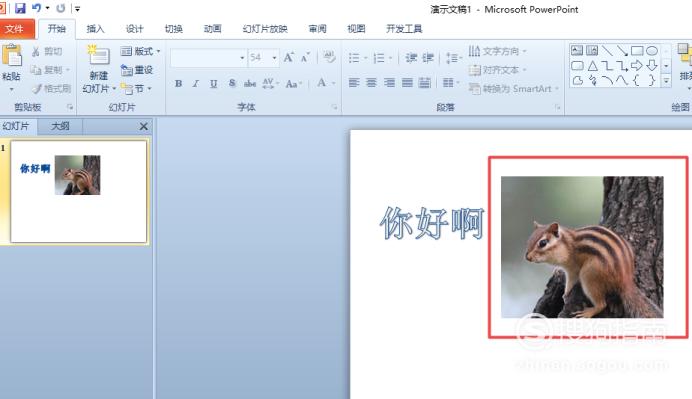
Task: Click the 重设 reset button
Action: (x=137, y=70)
